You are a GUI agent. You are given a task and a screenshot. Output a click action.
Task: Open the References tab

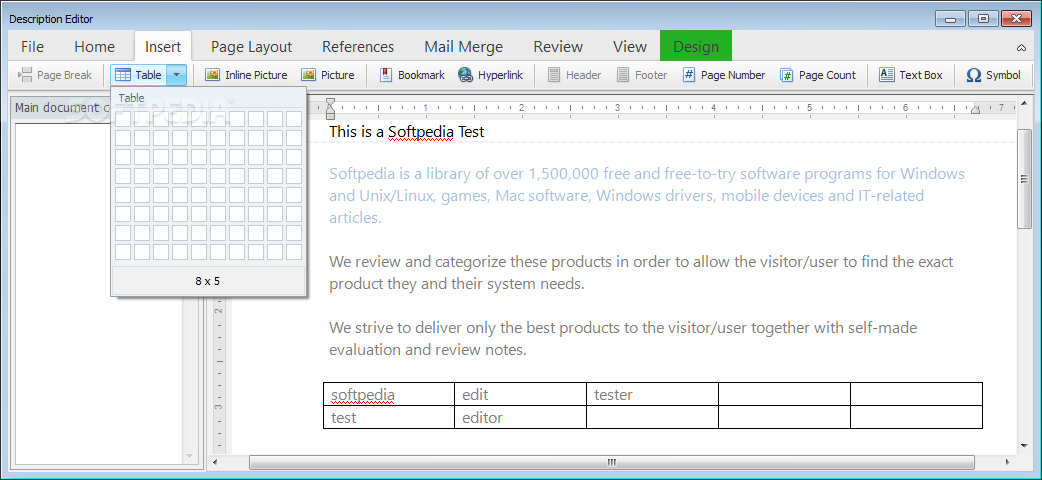358,47
